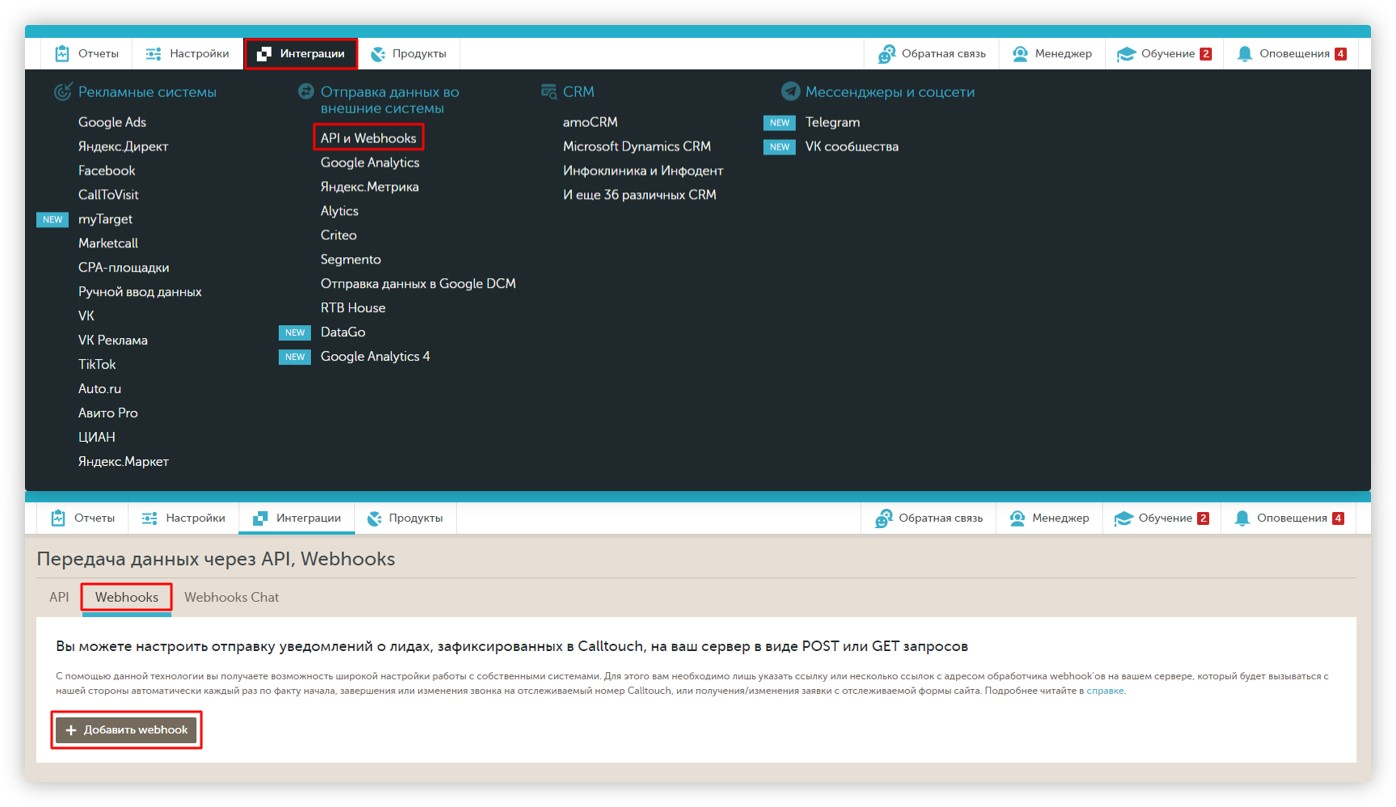
Task: Click the Настройки icon in lower navigation bar
Action: click(x=150, y=518)
